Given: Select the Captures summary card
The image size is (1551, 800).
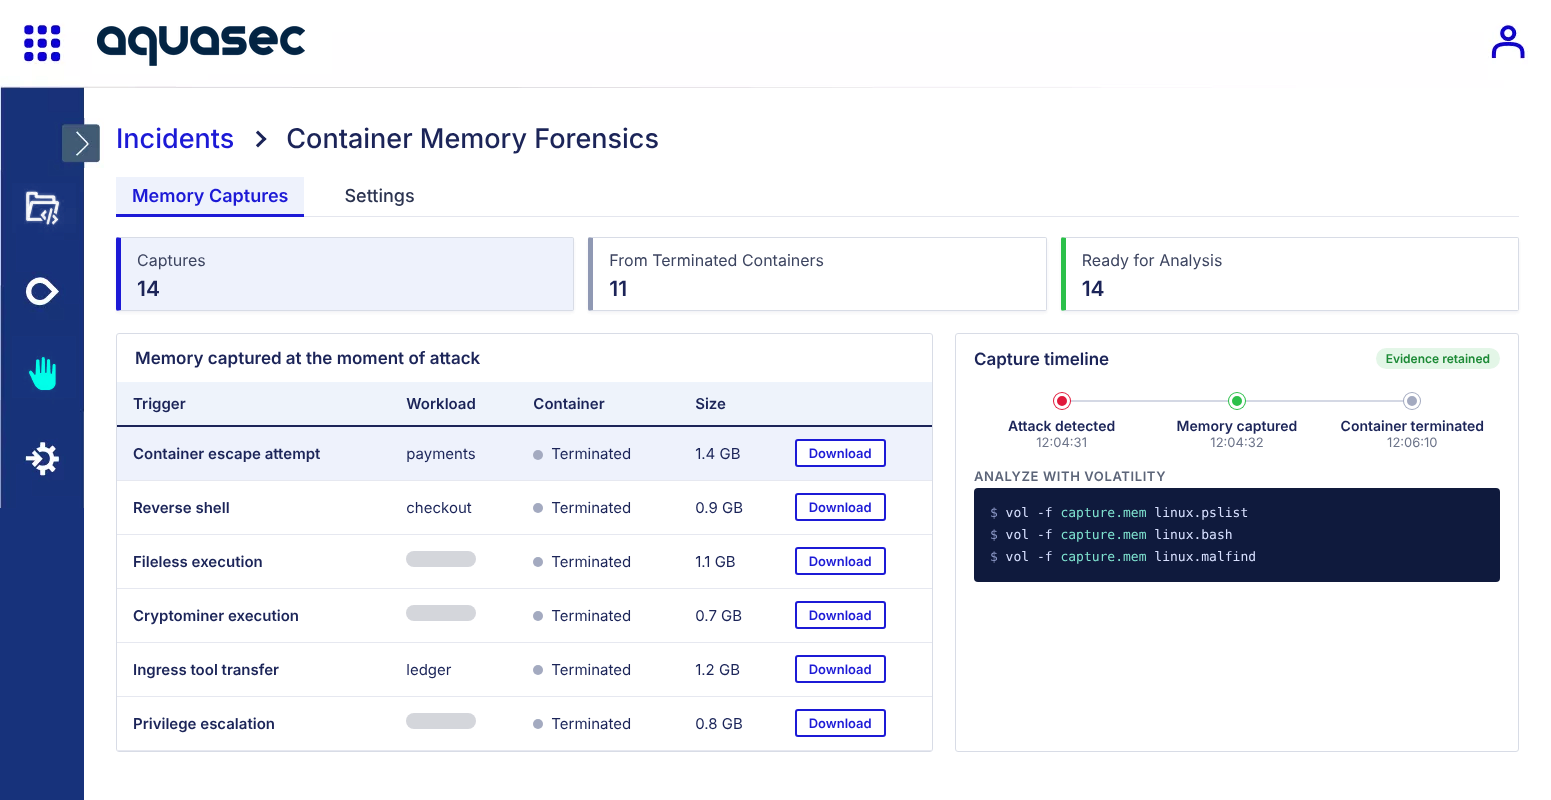Looking at the screenshot, I should 345,274.
